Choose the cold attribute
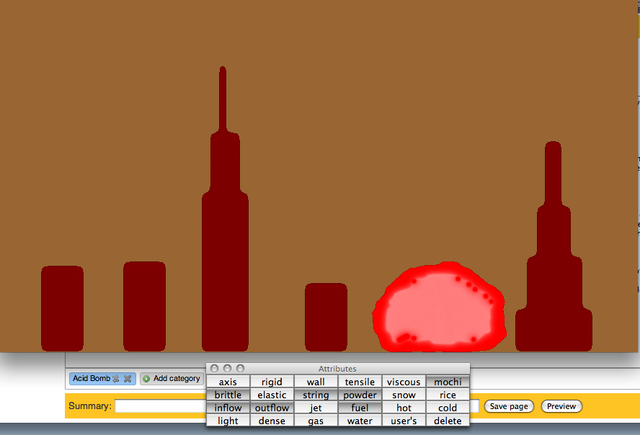 [448, 408]
